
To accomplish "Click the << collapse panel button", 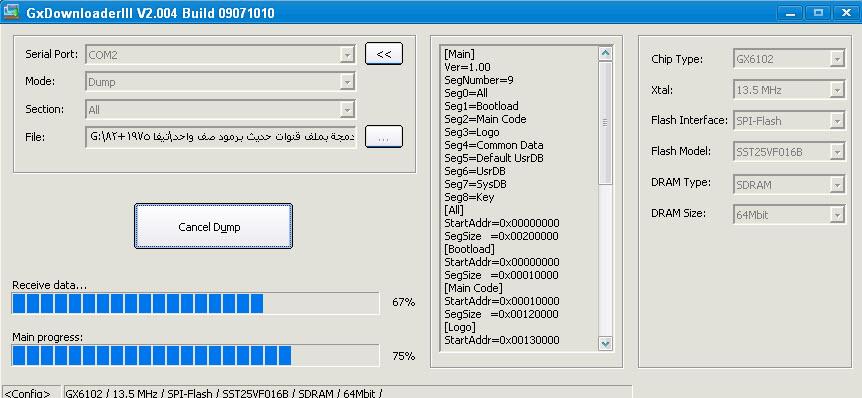I will (x=384, y=54).
